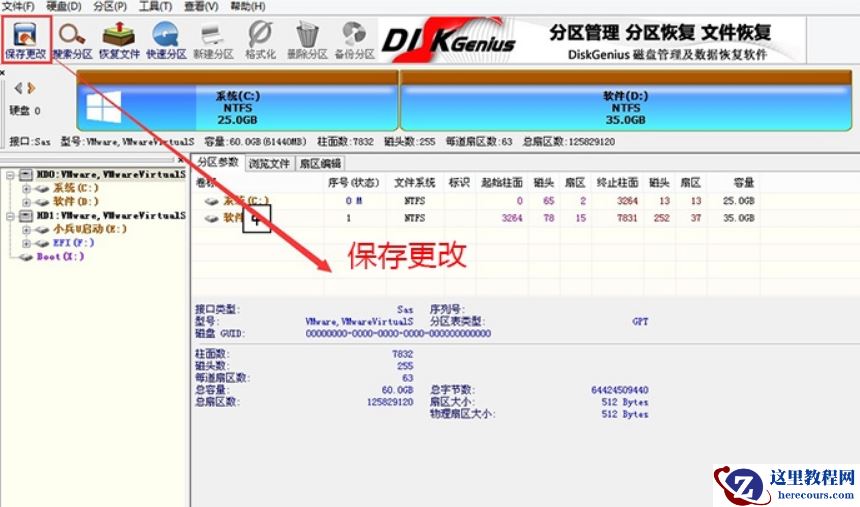Click the 系统(C:) row drive icon in table

pos(212,201)
